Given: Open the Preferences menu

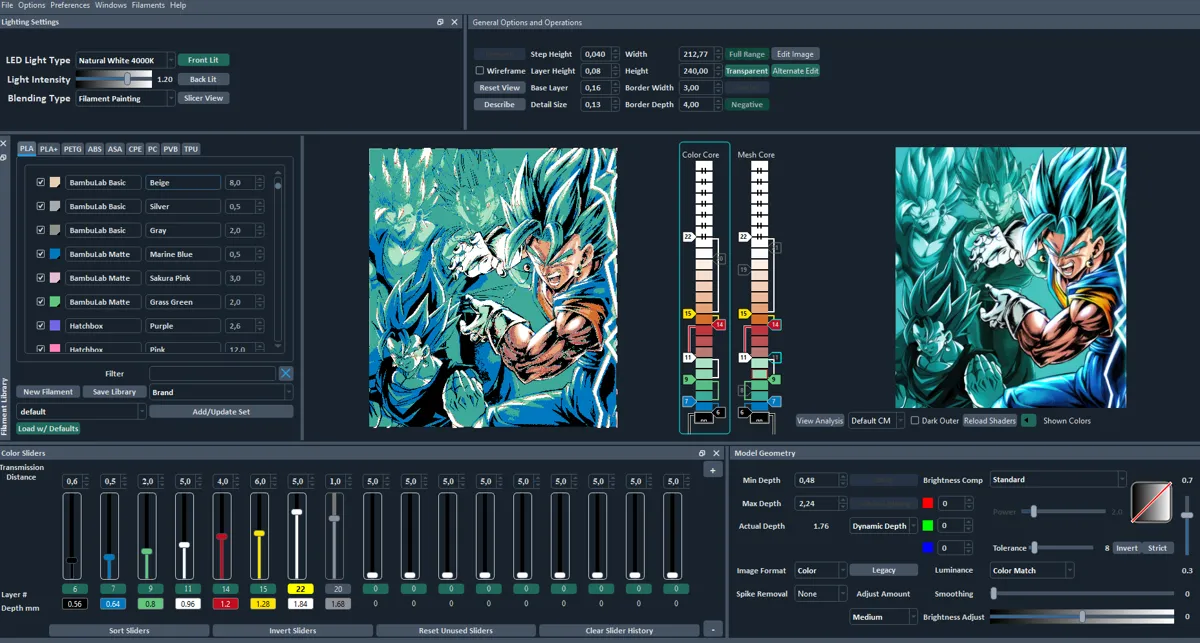Looking at the screenshot, I should click(70, 5).
